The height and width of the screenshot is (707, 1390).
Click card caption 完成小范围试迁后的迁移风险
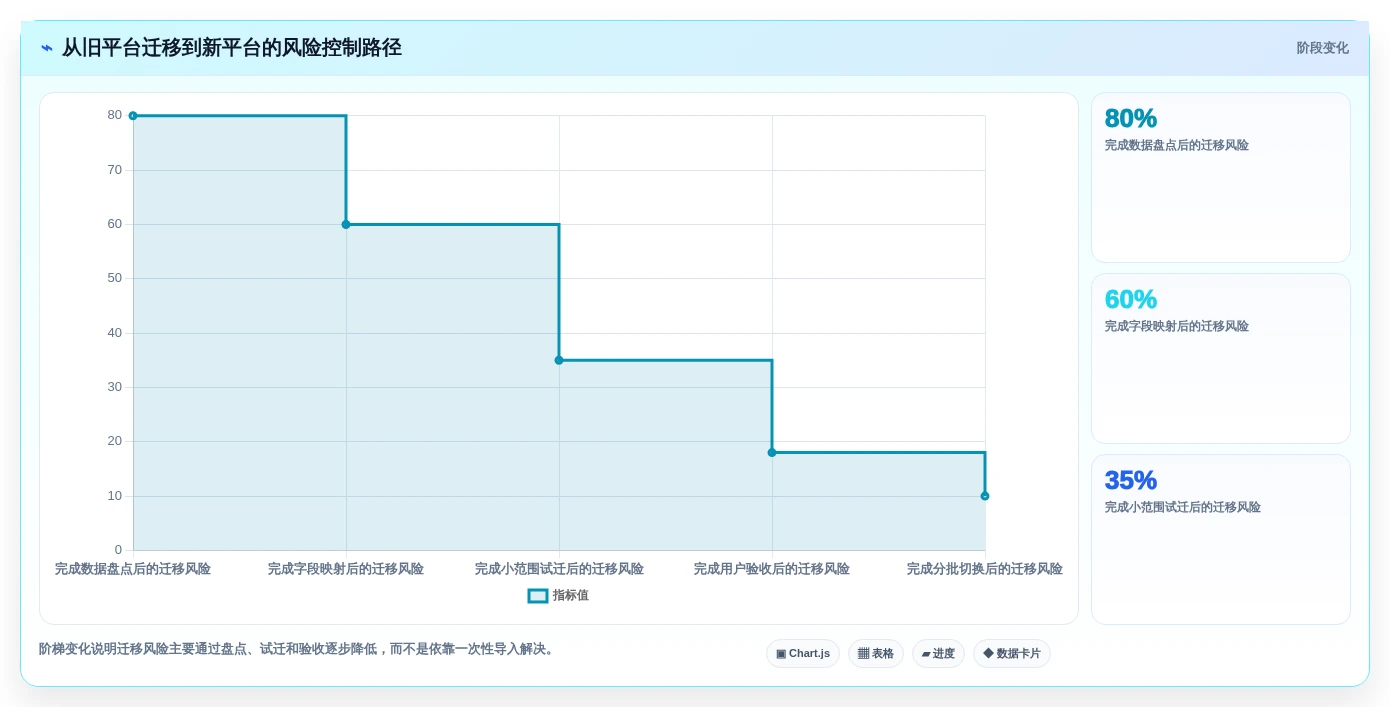point(1183,508)
